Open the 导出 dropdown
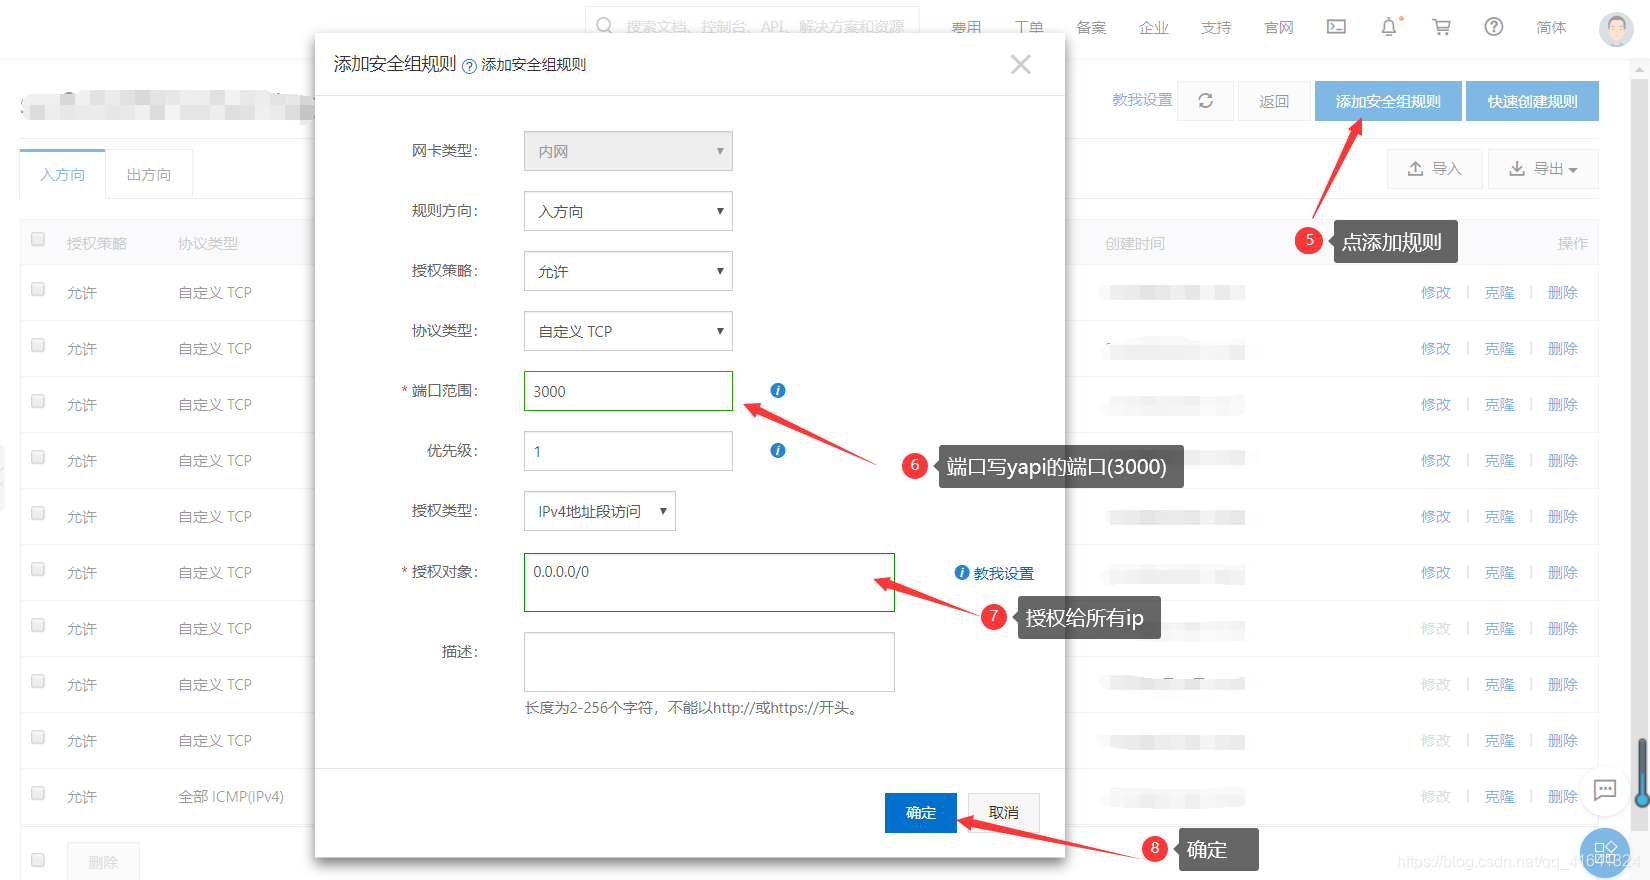This screenshot has width=1650, height=880. click(x=1543, y=169)
